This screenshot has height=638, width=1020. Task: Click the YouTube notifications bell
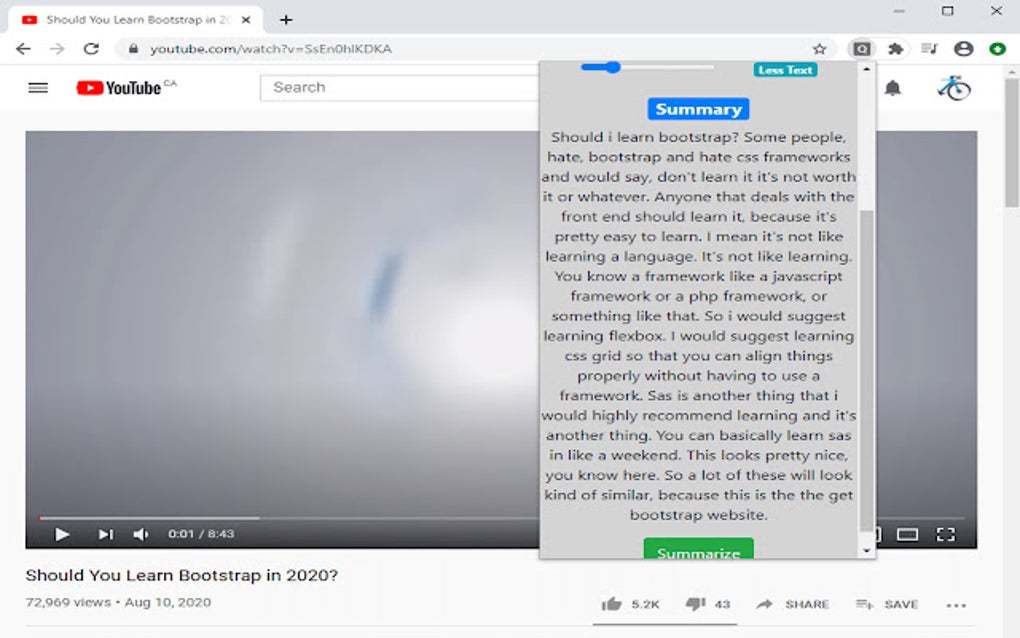coord(893,88)
